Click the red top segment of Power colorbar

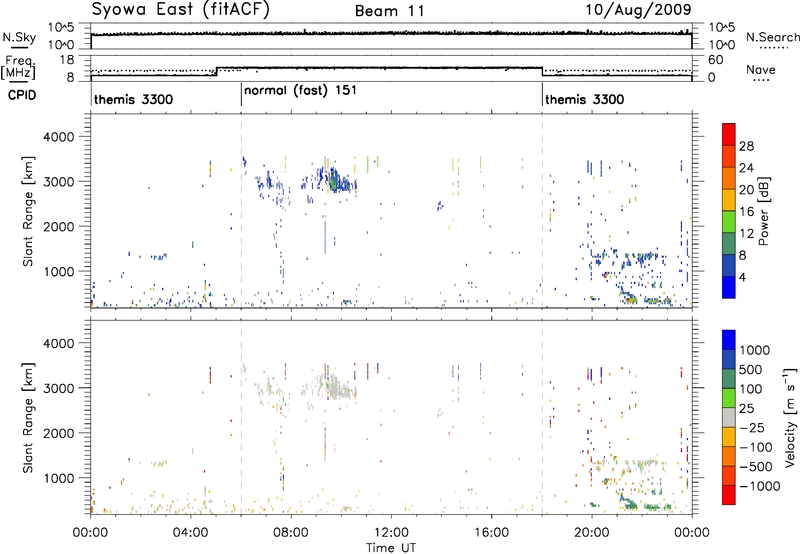[x=729, y=134]
